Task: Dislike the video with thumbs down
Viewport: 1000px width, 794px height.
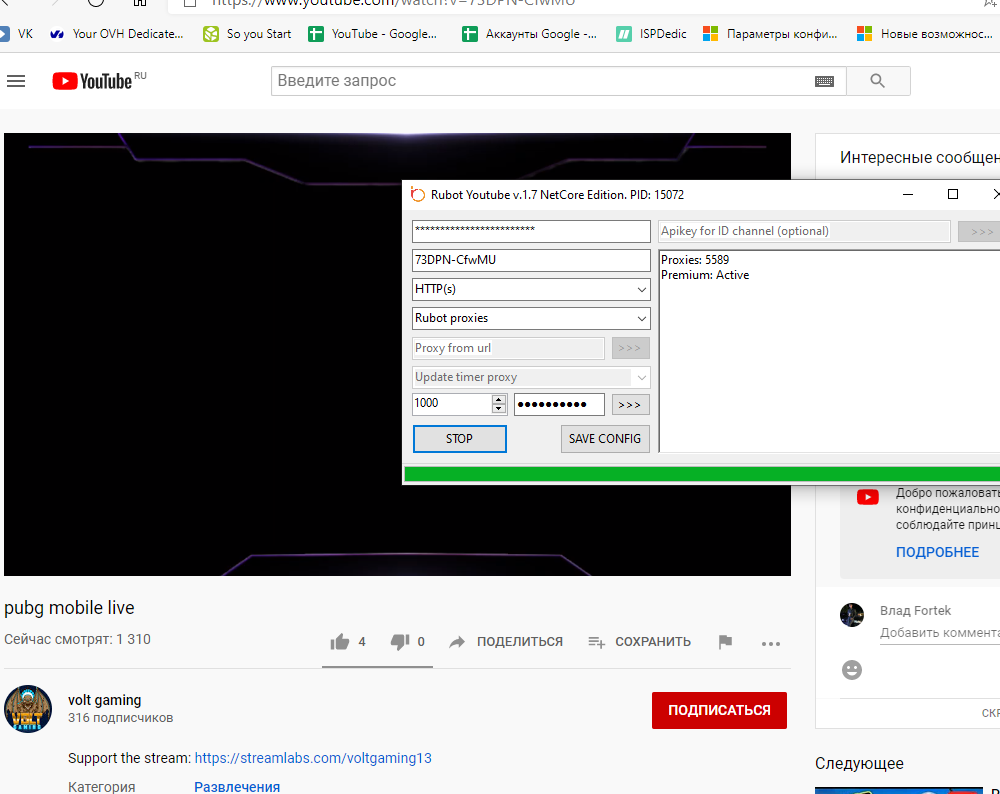Action: click(x=400, y=642)
